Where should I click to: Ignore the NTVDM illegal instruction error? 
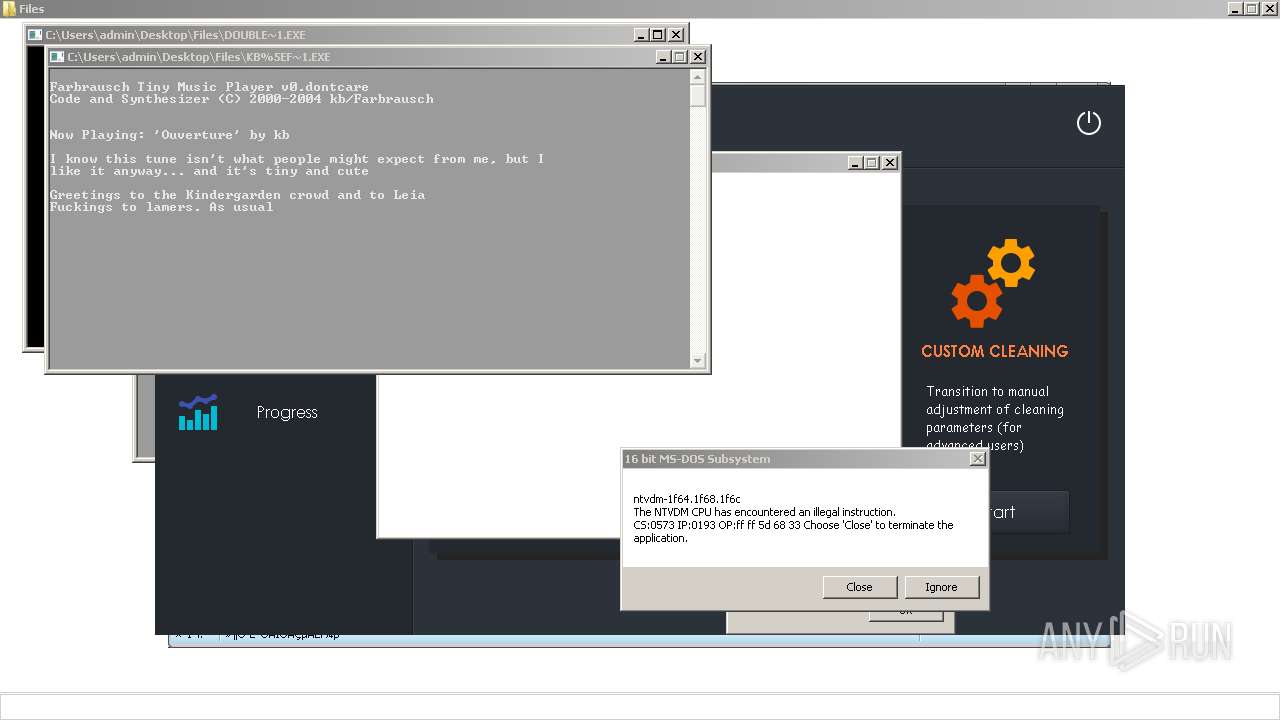tap(941, 587)
